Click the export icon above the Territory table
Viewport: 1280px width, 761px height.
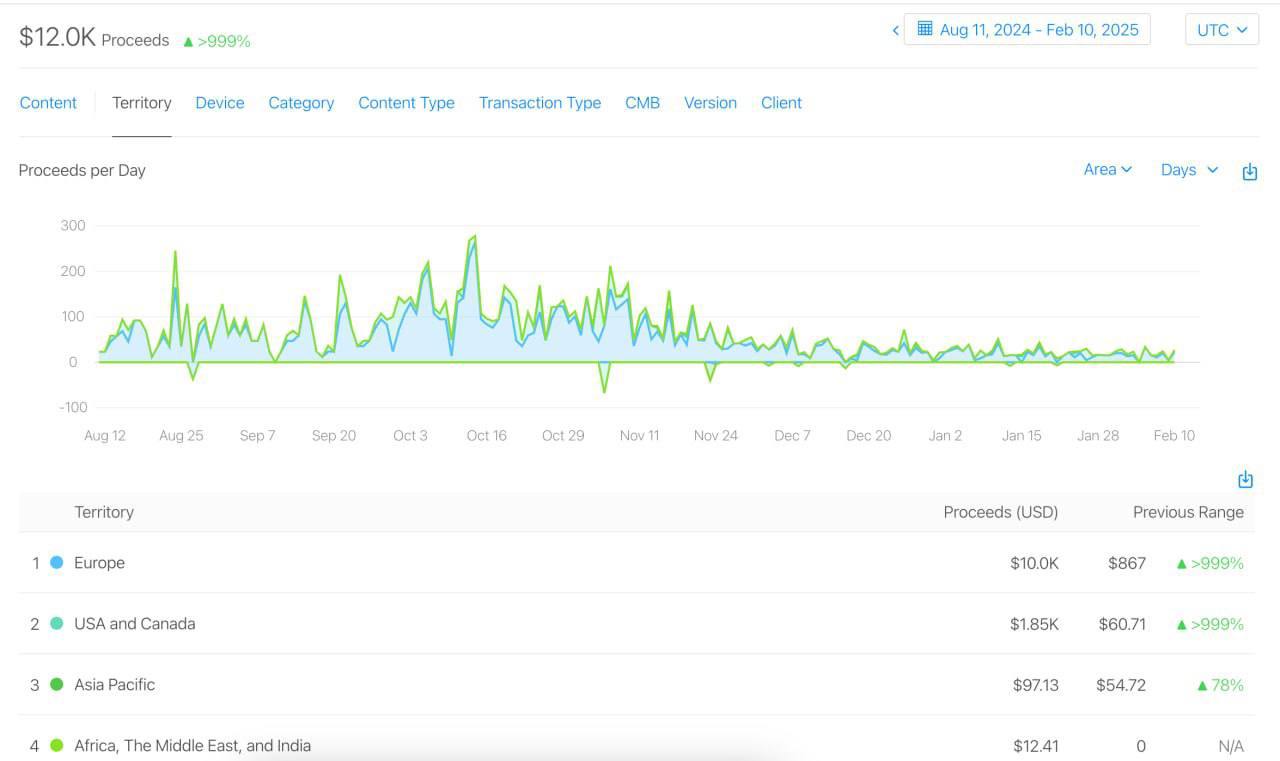(x=1245, y=479)
